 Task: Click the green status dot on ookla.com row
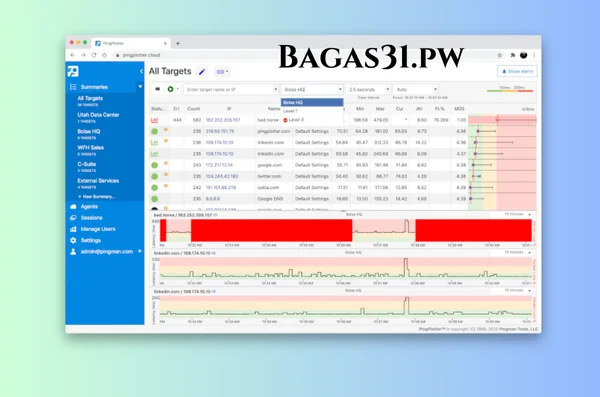[x=155, y=188]
